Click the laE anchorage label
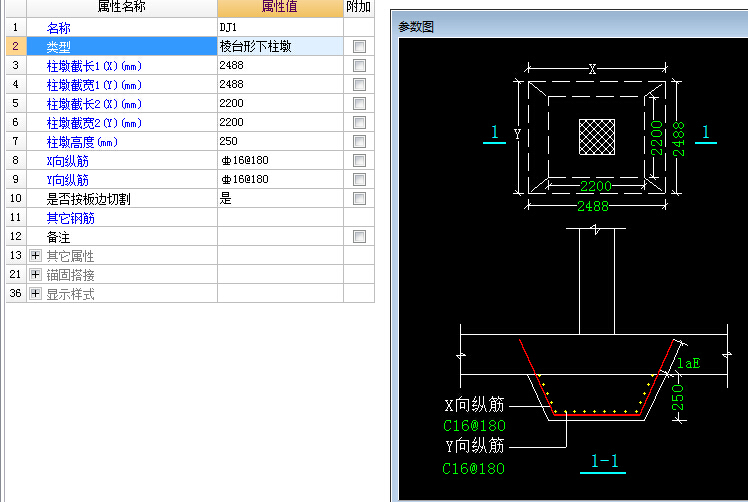Image resolution: width=748 pixels, height=502 pixels. [689, 364]
